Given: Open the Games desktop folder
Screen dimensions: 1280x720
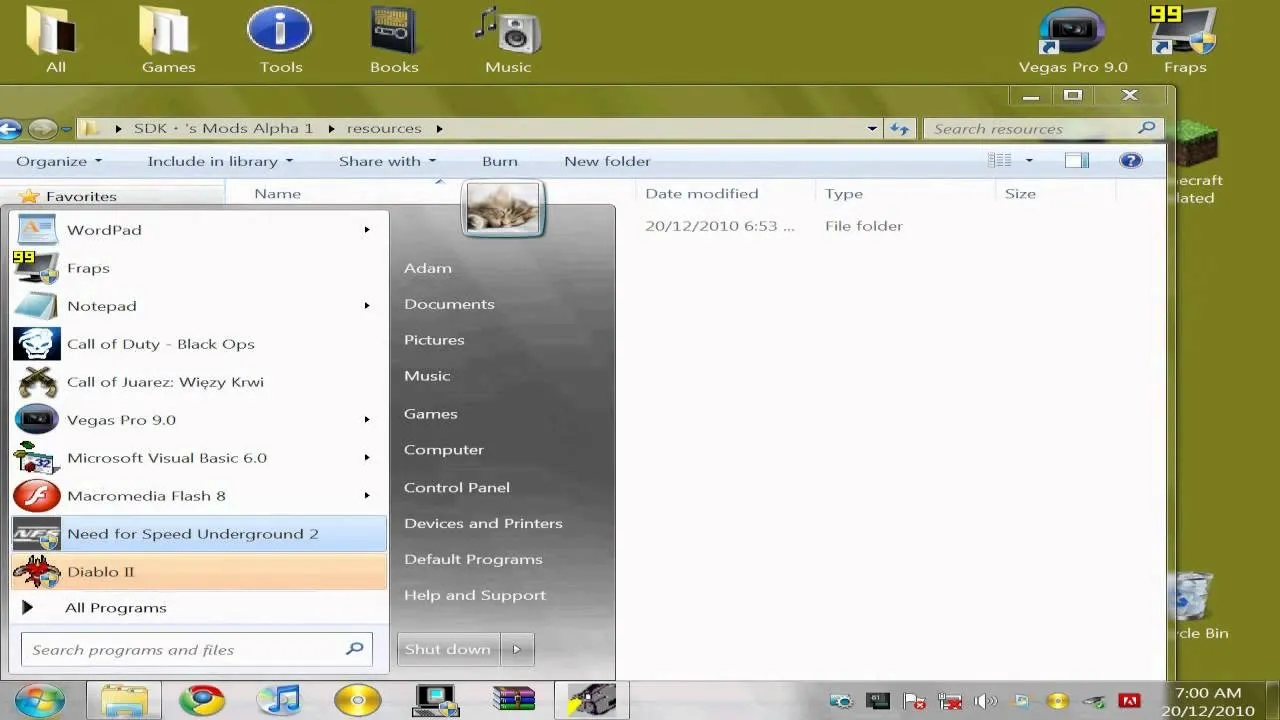Looking at the screenshot, I should click(x=168, y=40).
